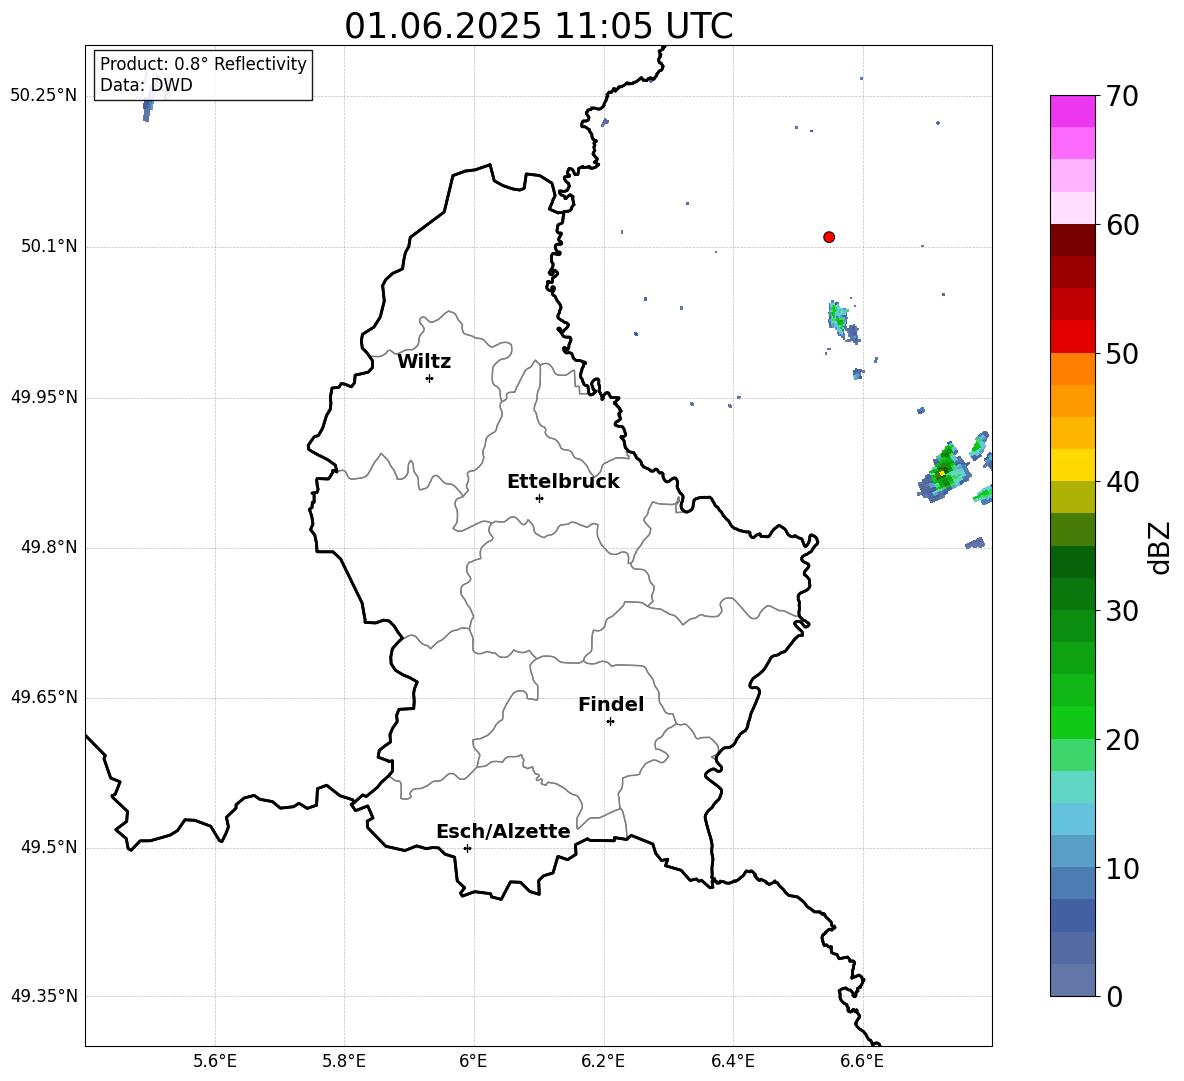Click the dBZ colorbar axis label
Screen dimensions: 1184x1081
[x=1160, y=547]
